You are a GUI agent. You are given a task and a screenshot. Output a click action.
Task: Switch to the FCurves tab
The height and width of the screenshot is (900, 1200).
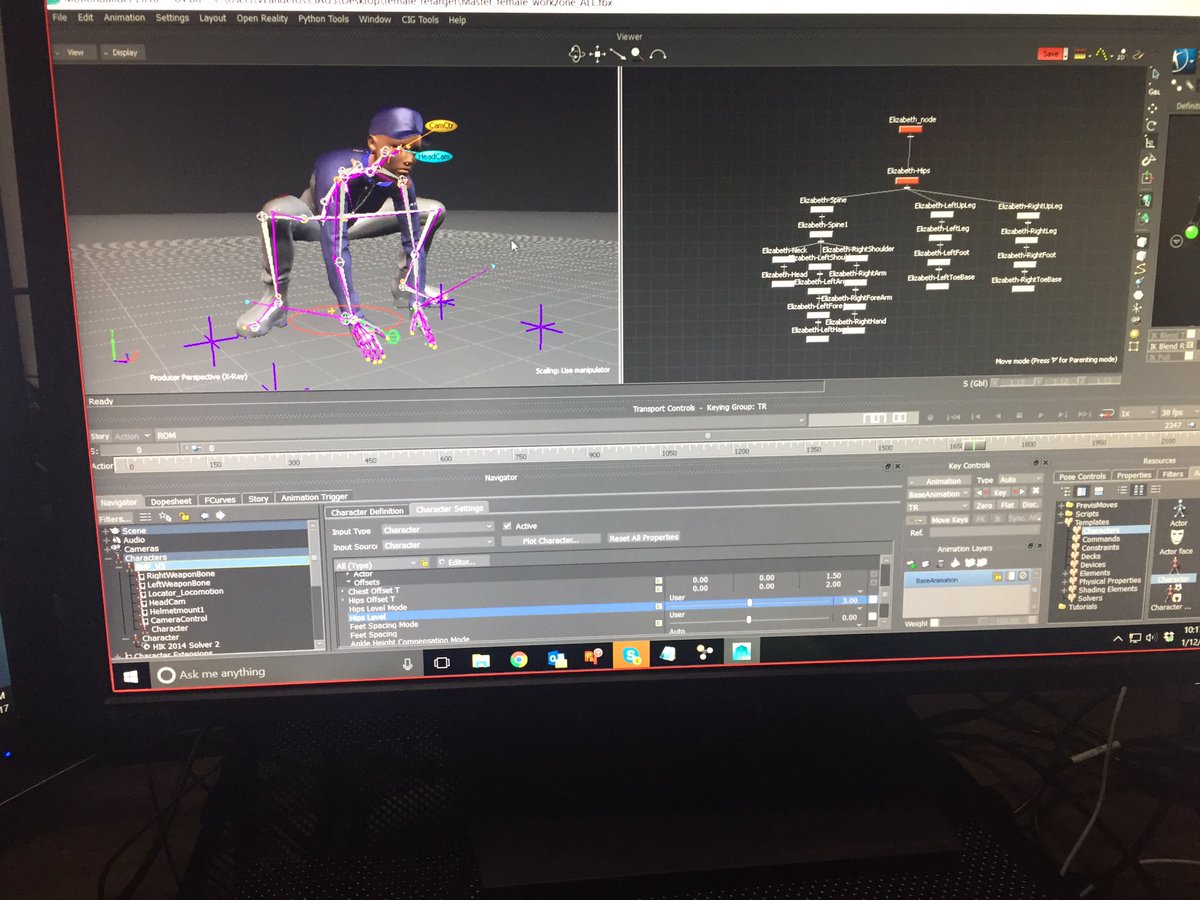[x=219, y=499]
